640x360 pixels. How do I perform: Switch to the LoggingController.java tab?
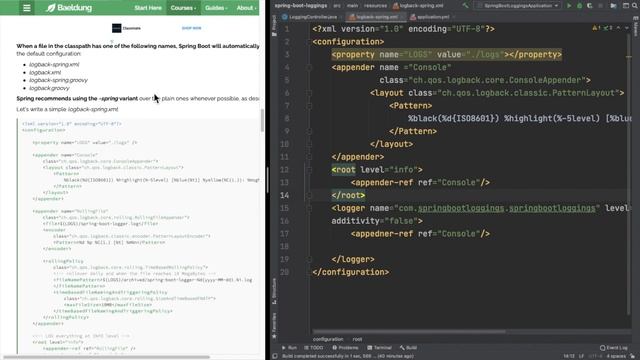pyautogui.click(x=309, y=17)
